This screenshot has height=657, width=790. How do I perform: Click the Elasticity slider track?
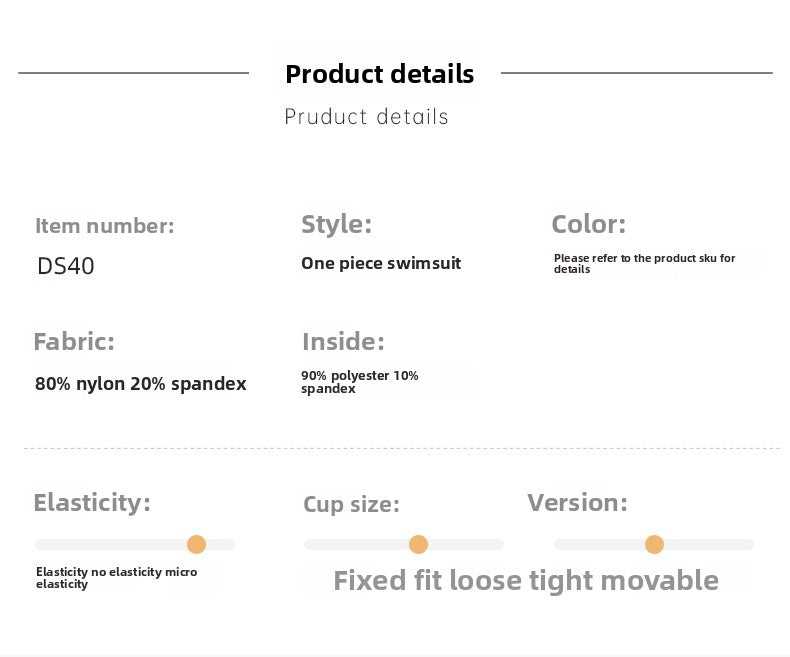click(x=135, y=544)
